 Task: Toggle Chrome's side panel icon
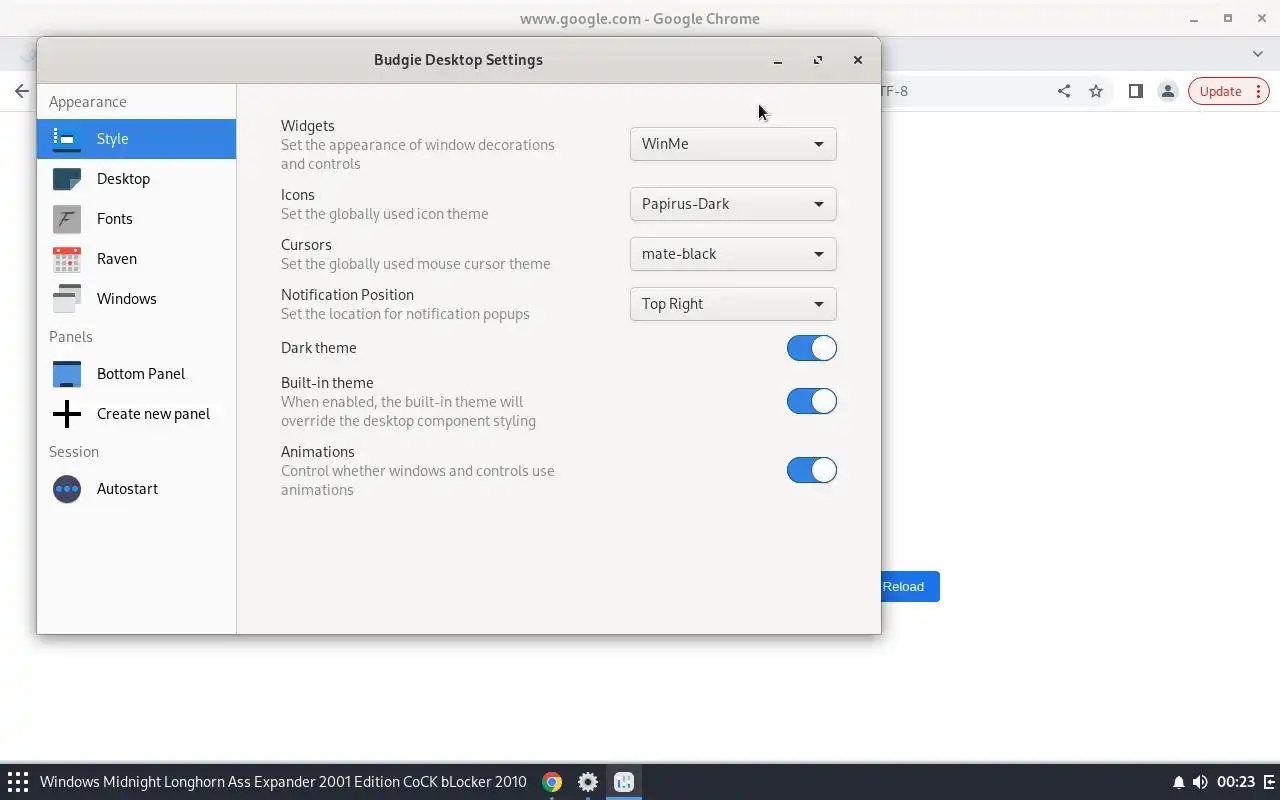pos(1136,91)
